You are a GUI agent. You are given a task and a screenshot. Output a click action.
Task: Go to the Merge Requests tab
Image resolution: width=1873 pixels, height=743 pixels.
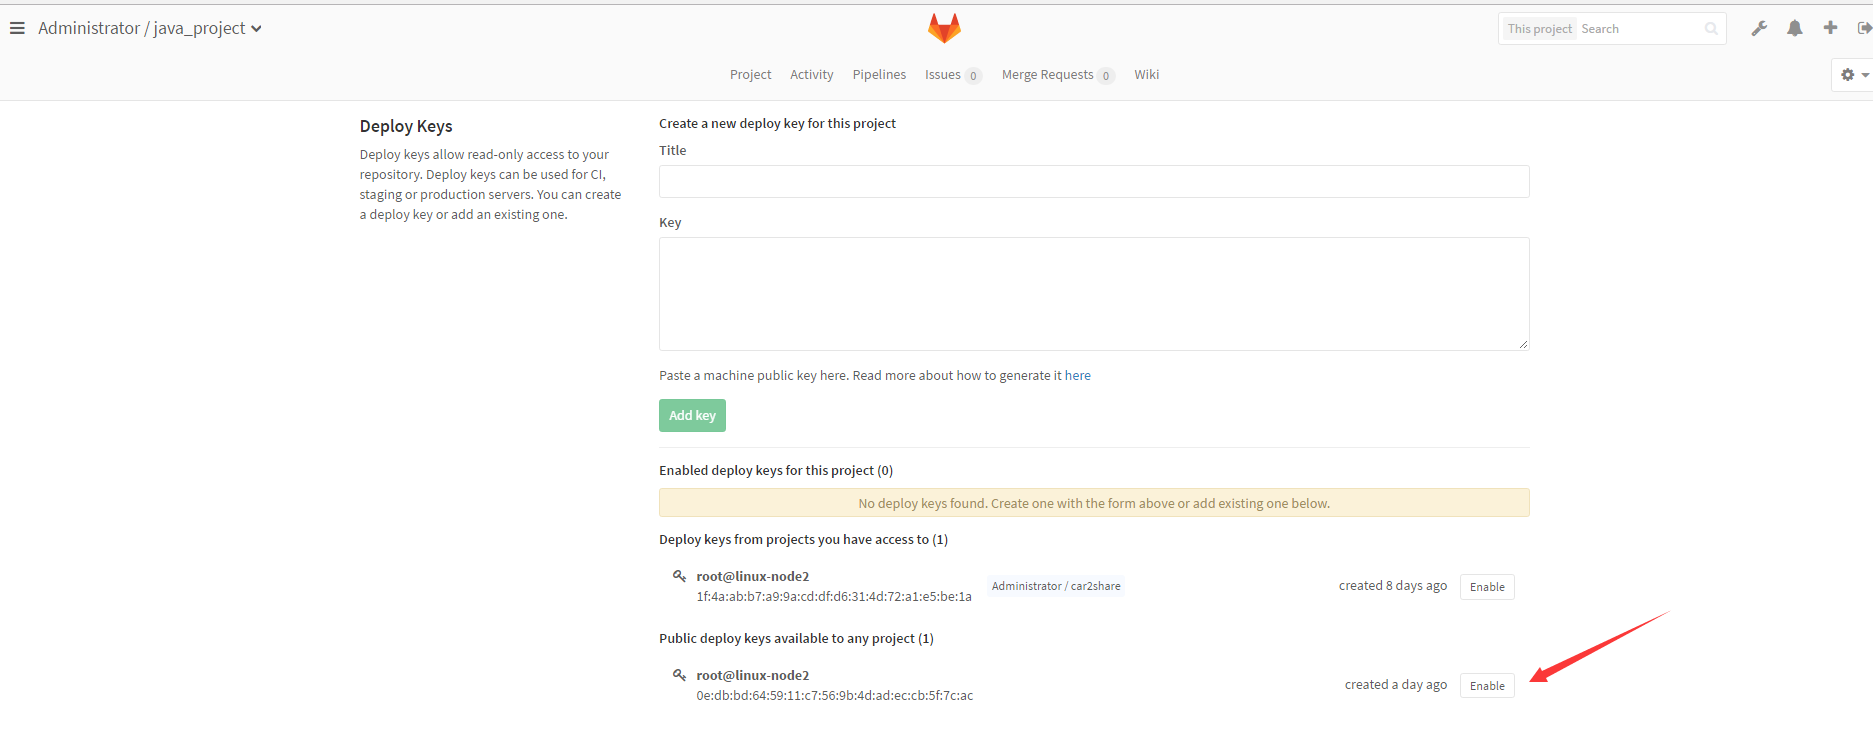(x=1047, y=75)
